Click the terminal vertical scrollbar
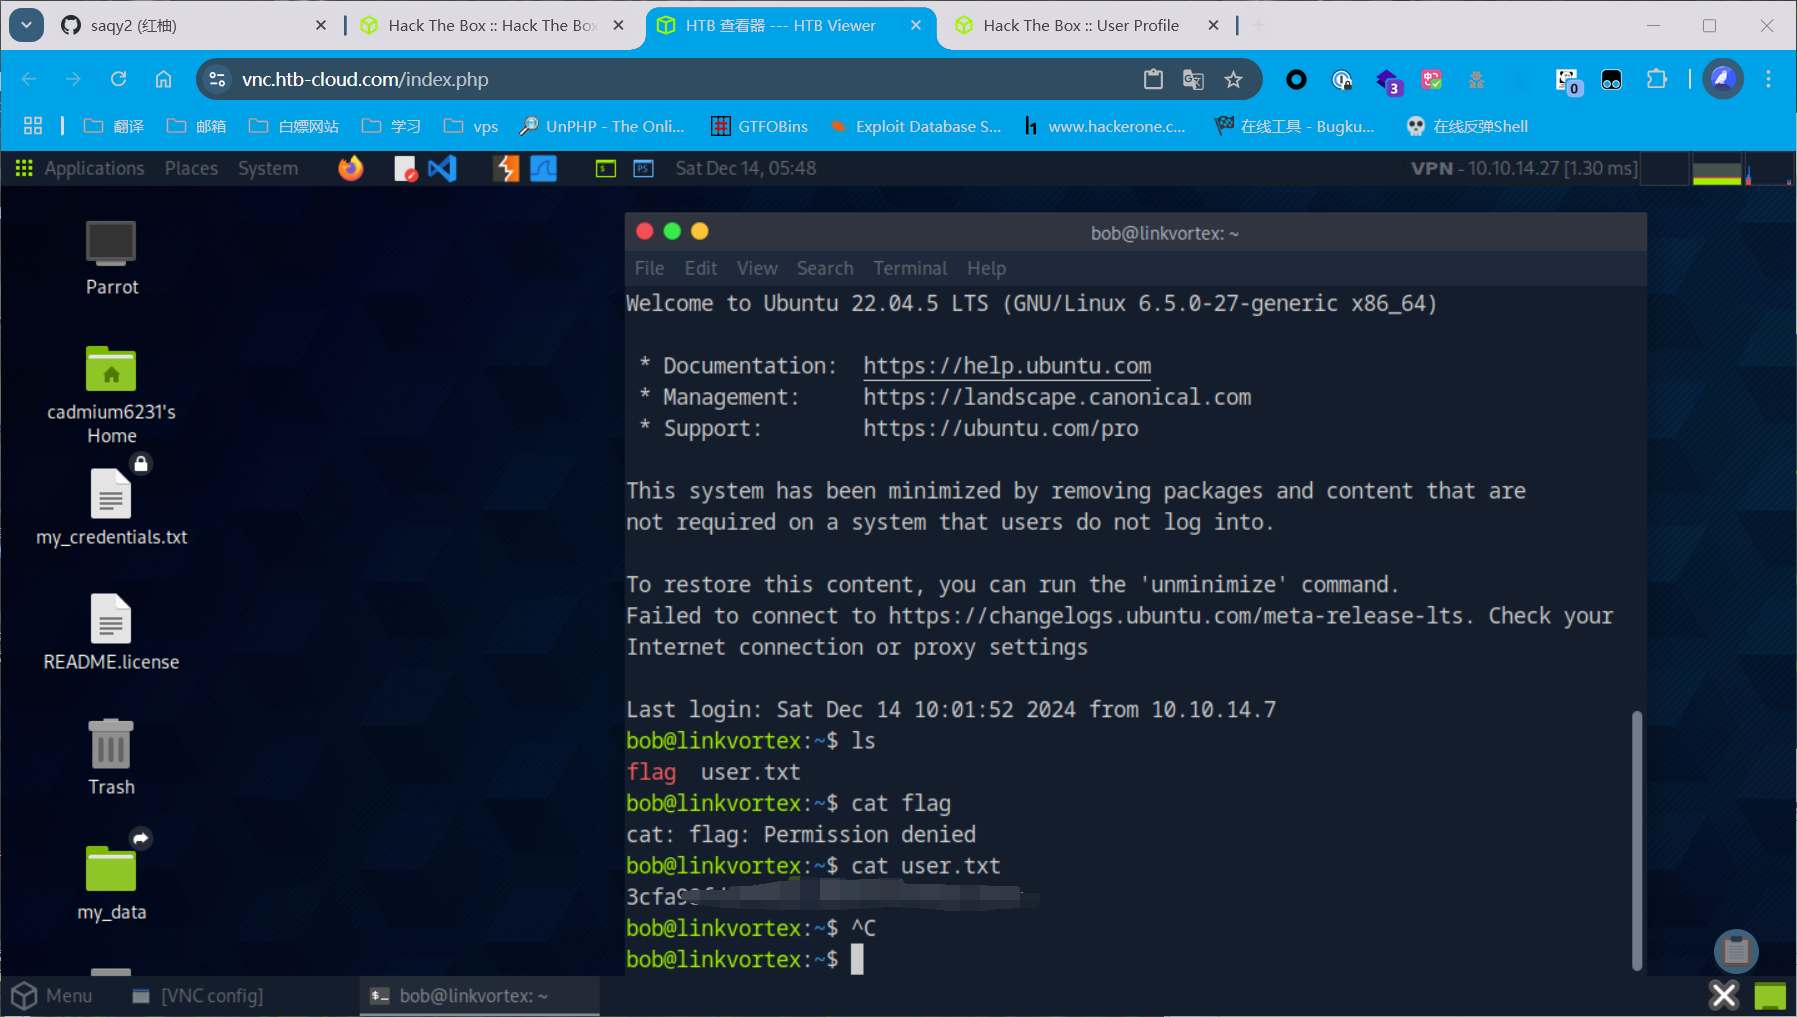The width and height of the screenshot is (1797, 1017). pos(1636,840)
